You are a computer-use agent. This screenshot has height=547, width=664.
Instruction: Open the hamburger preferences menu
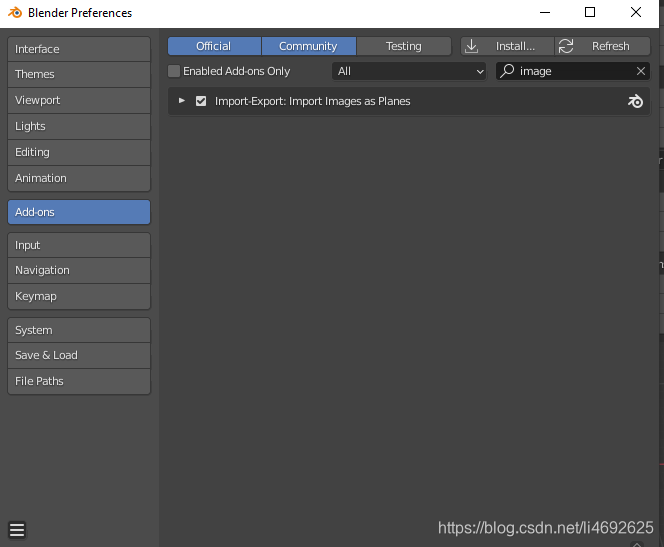click(x=17, y=530)
